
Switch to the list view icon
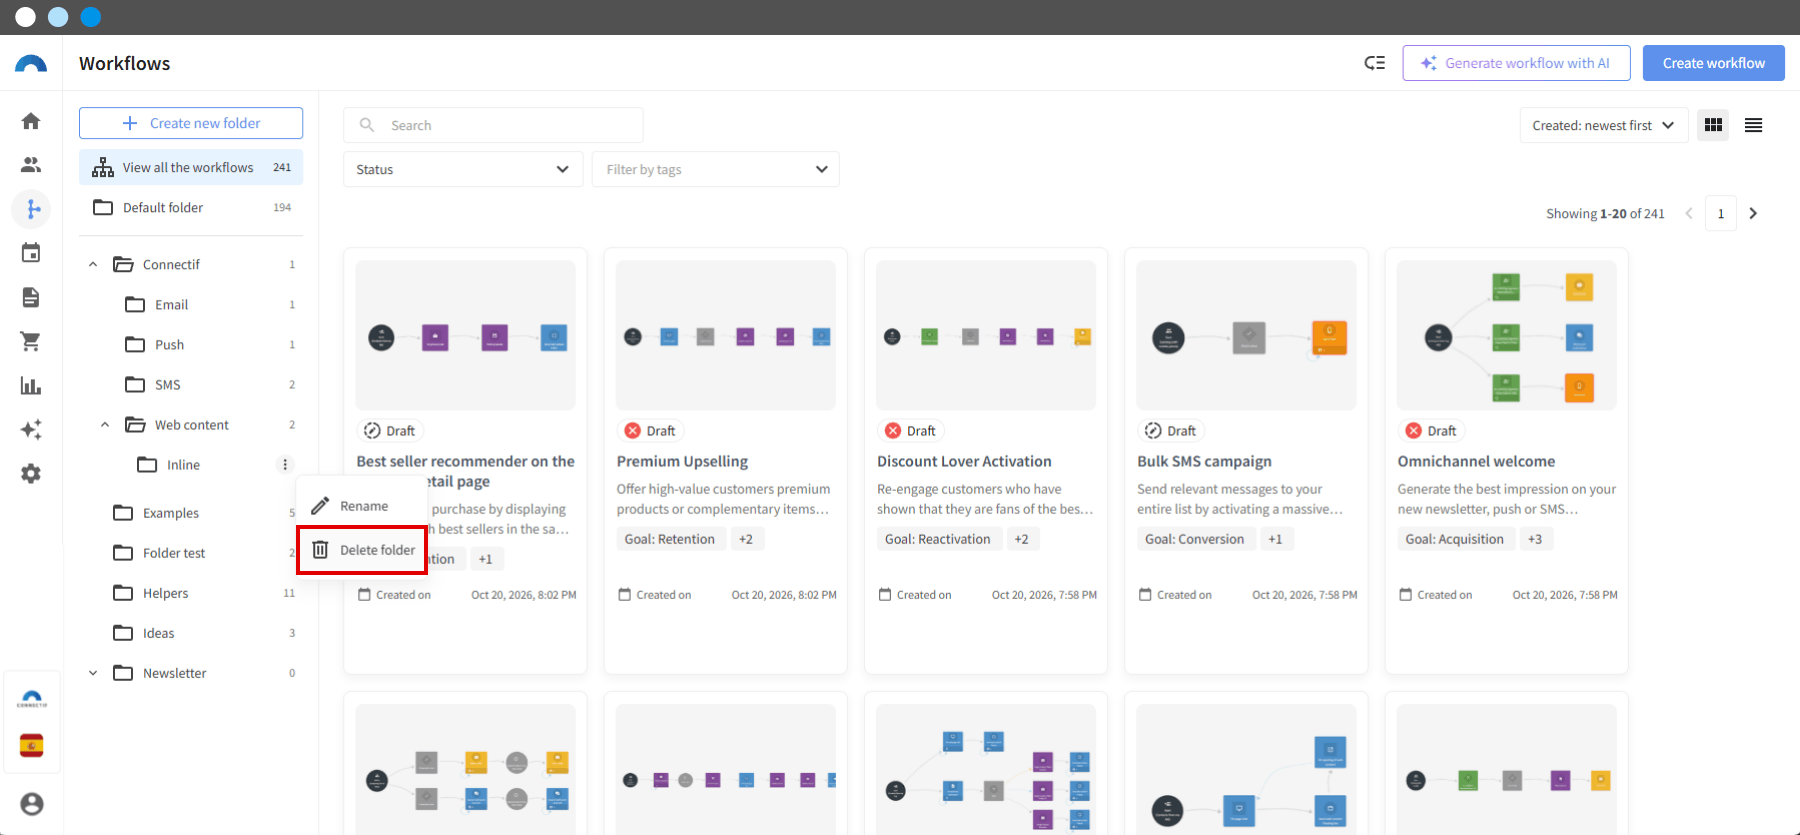[x=1753, y=125]
